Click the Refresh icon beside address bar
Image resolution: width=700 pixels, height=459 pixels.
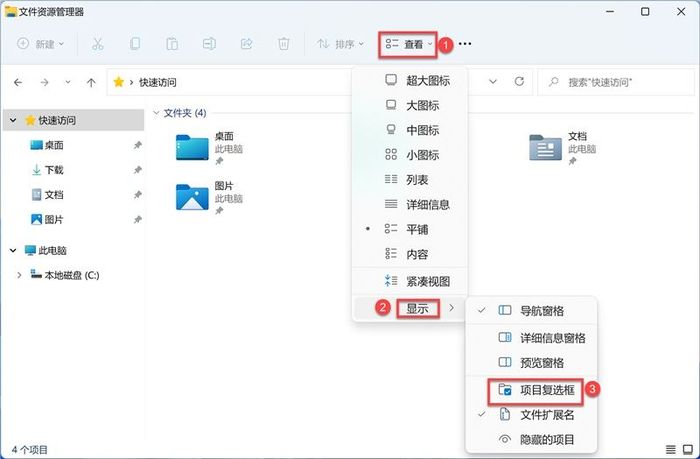pos(519,81)
